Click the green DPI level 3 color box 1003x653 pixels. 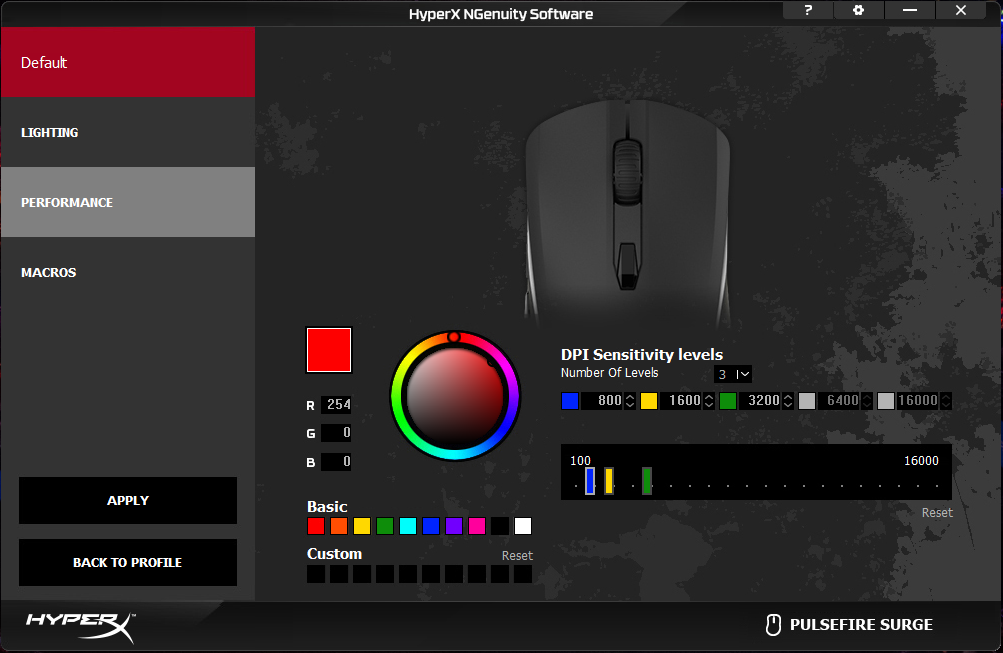728,401
